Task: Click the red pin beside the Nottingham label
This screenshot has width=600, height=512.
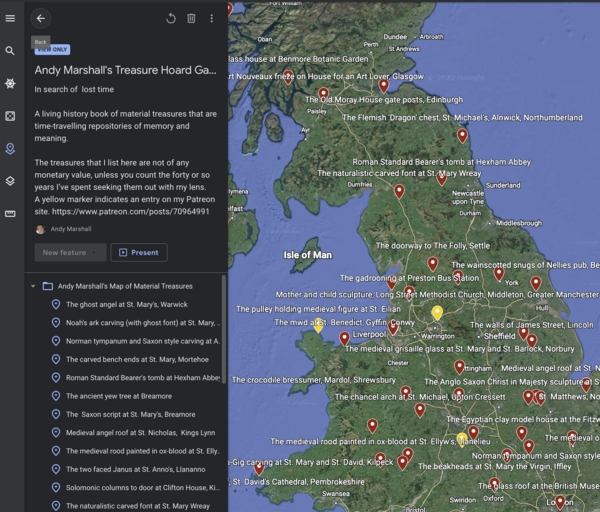Action: point(459,367)
